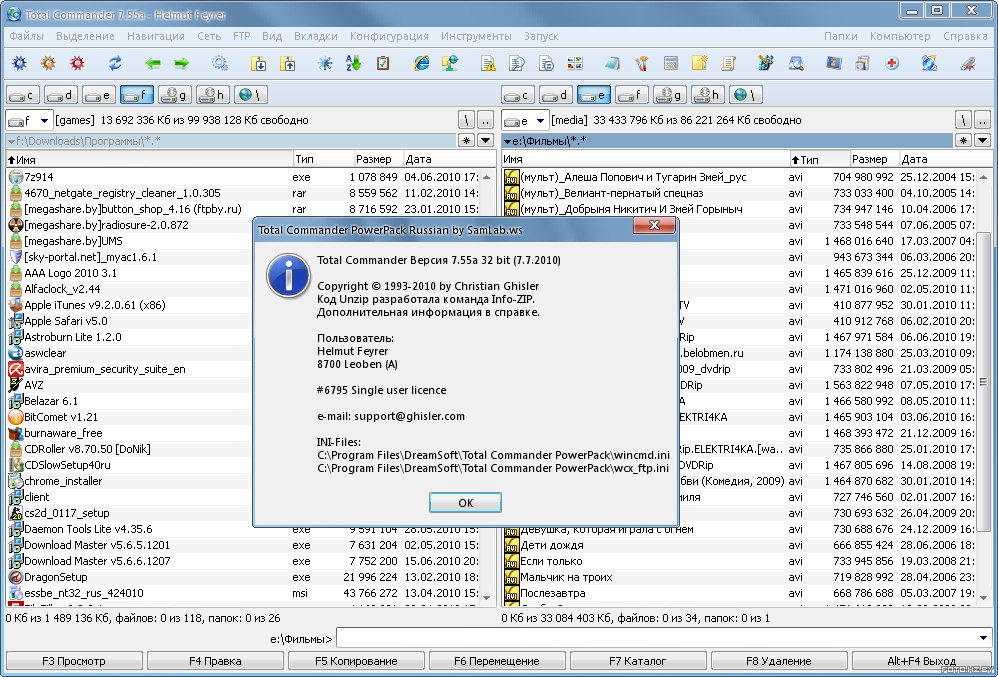Open the Файлы menu
The image size is (998, 677).
(27, 36)
